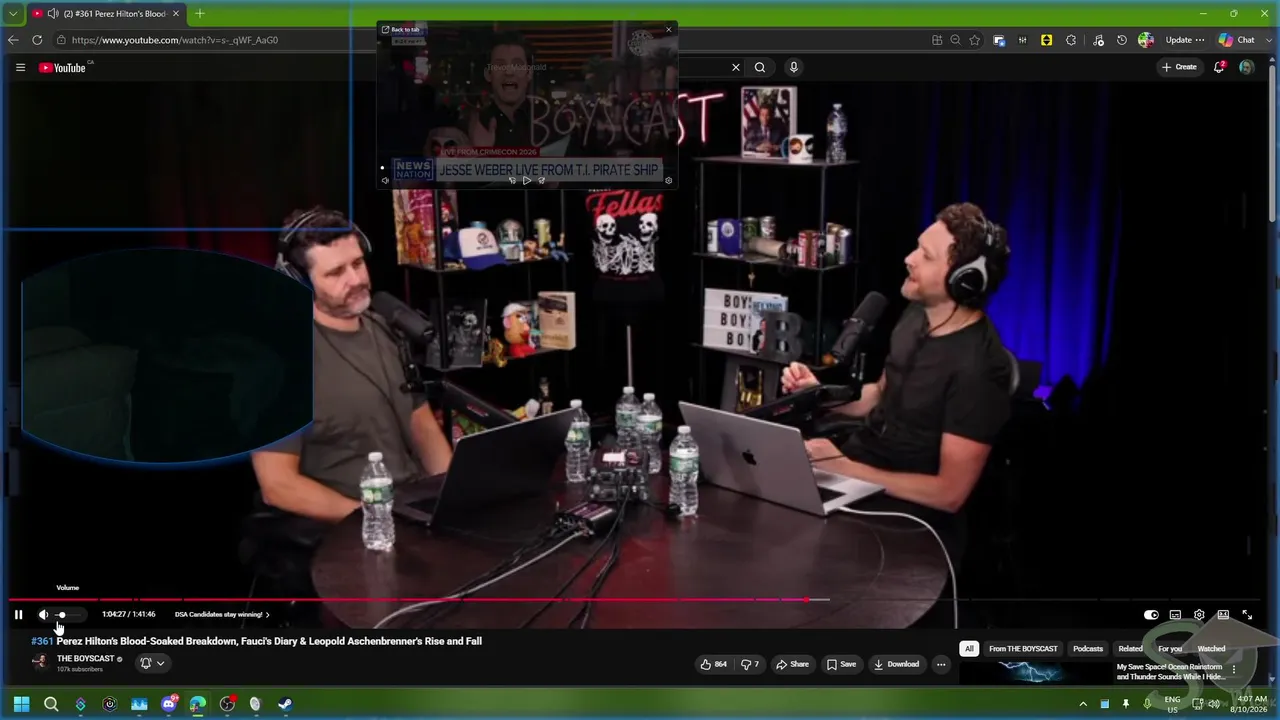
Task: Select the 'Podcasts' filter chip
Action: [x=1088, y=649]
